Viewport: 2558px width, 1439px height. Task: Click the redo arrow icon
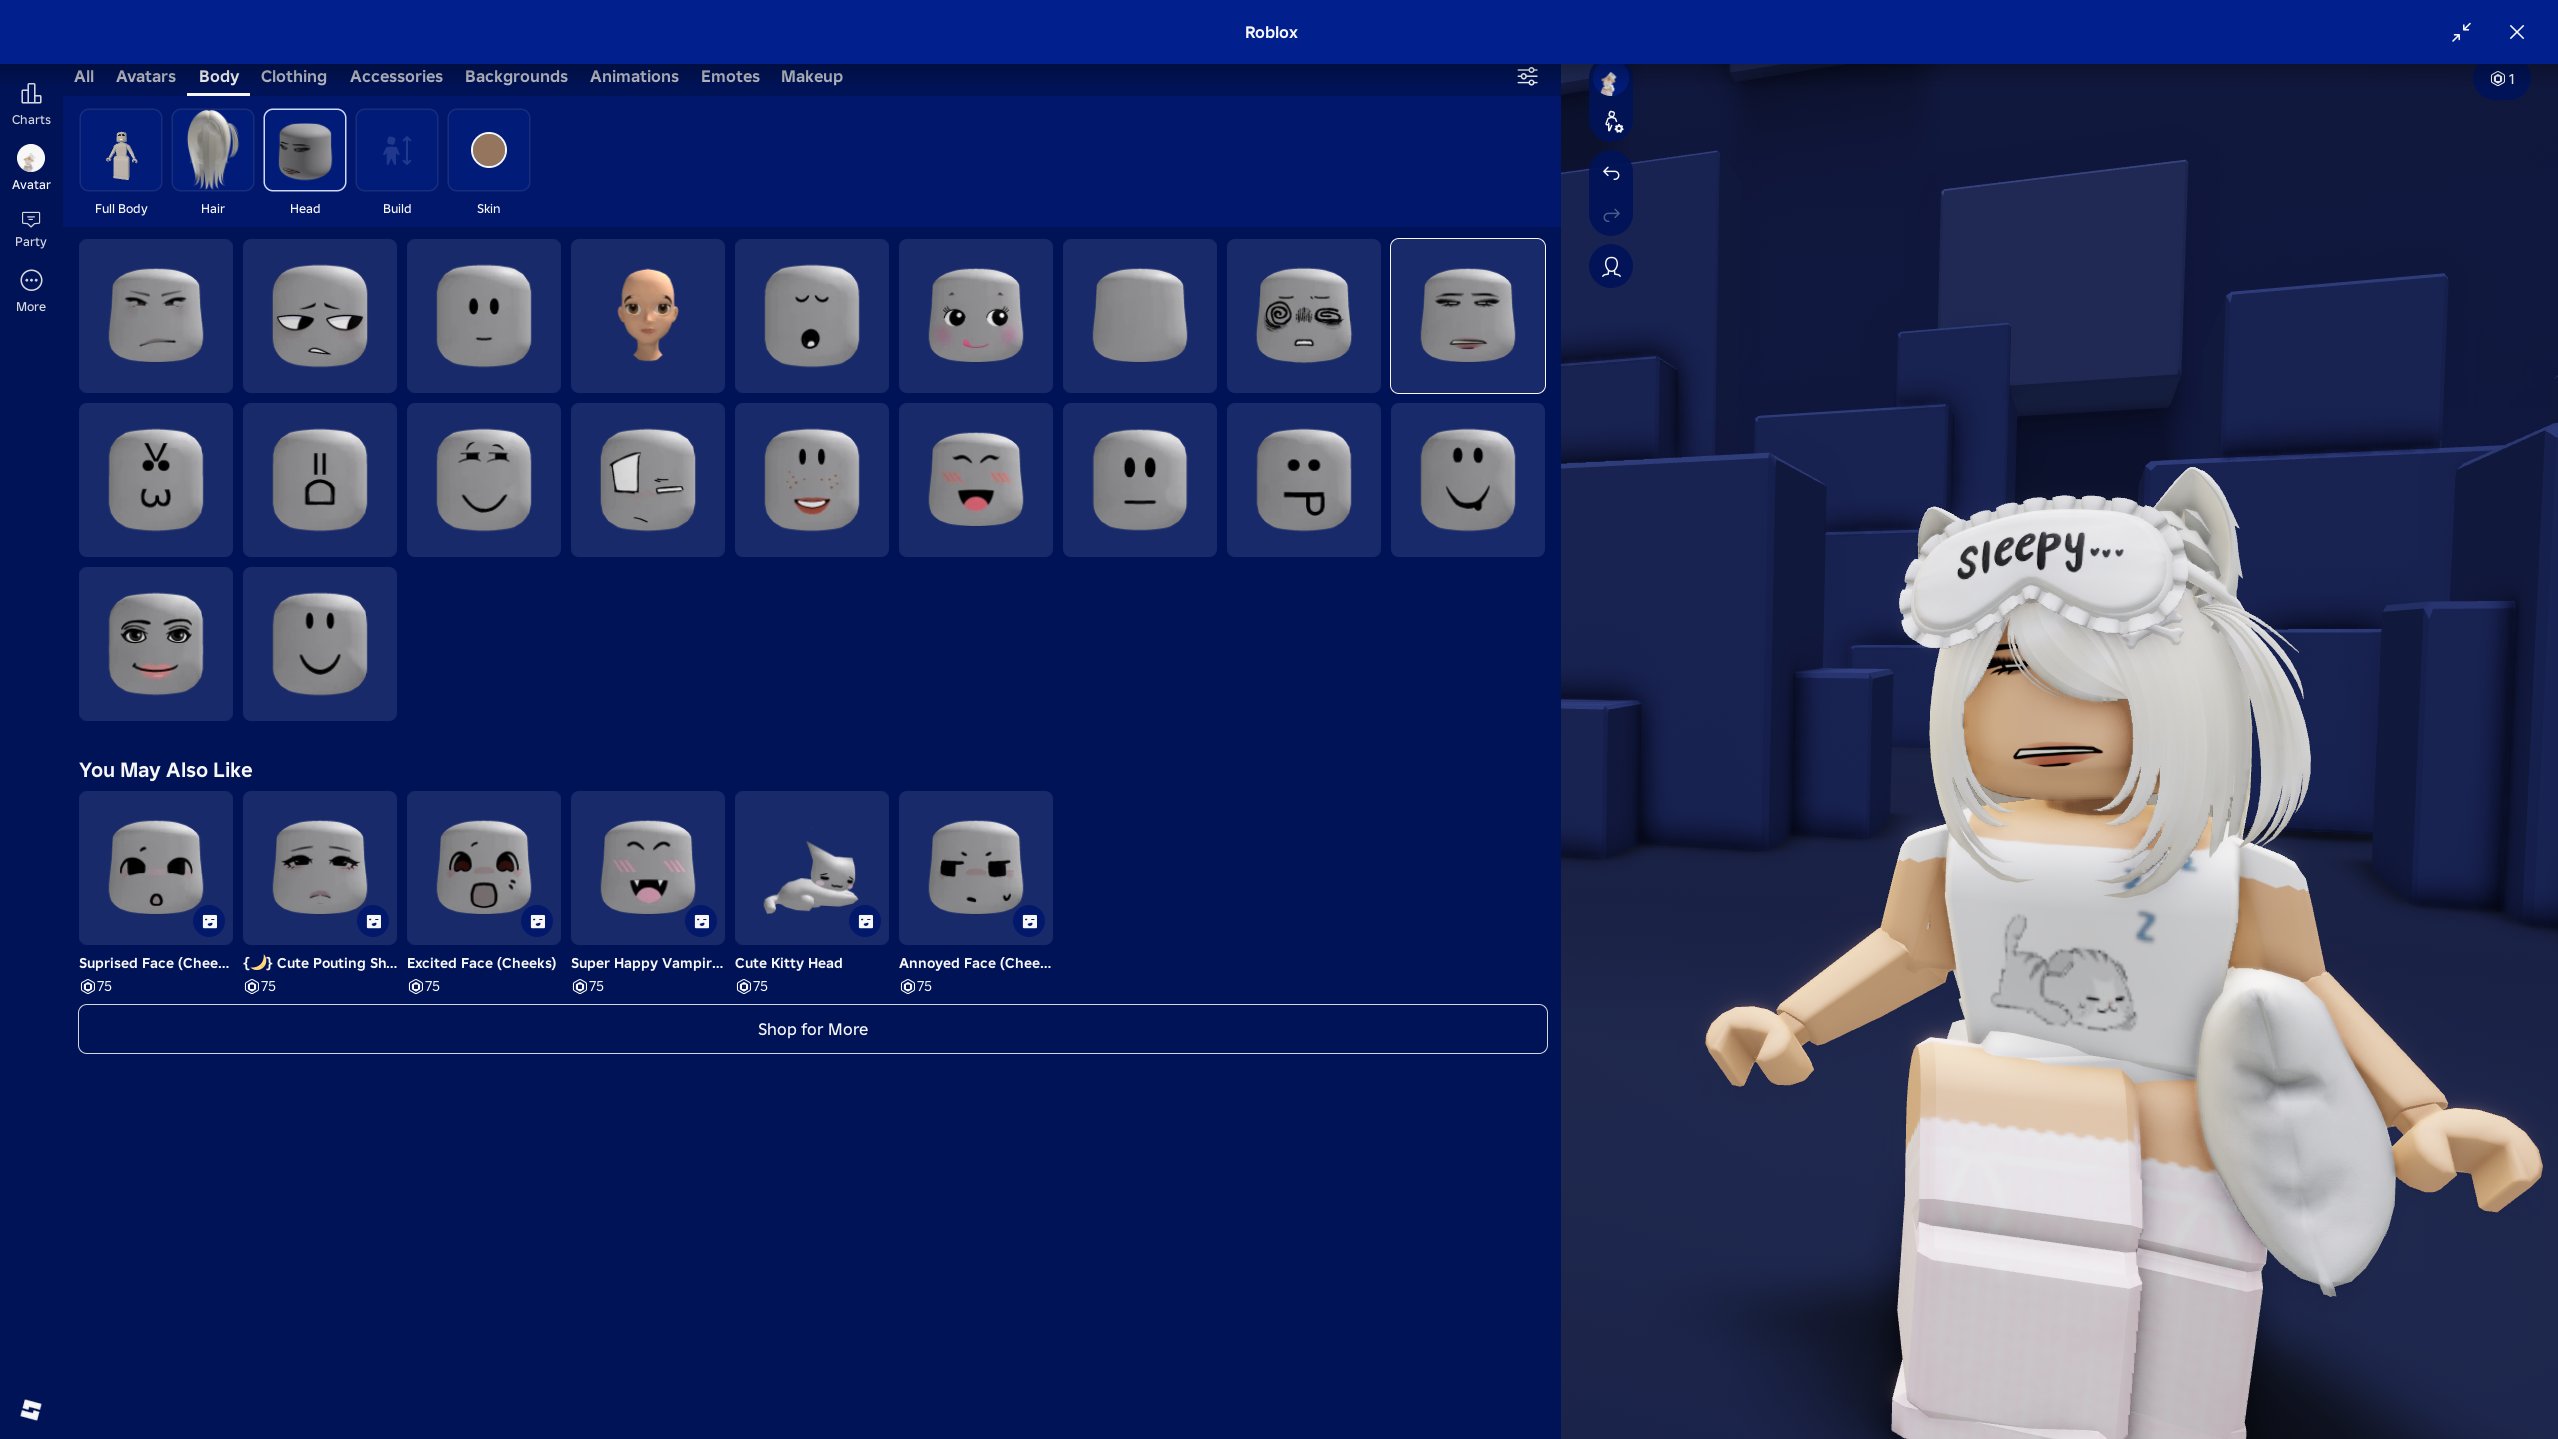point(1611,216)
